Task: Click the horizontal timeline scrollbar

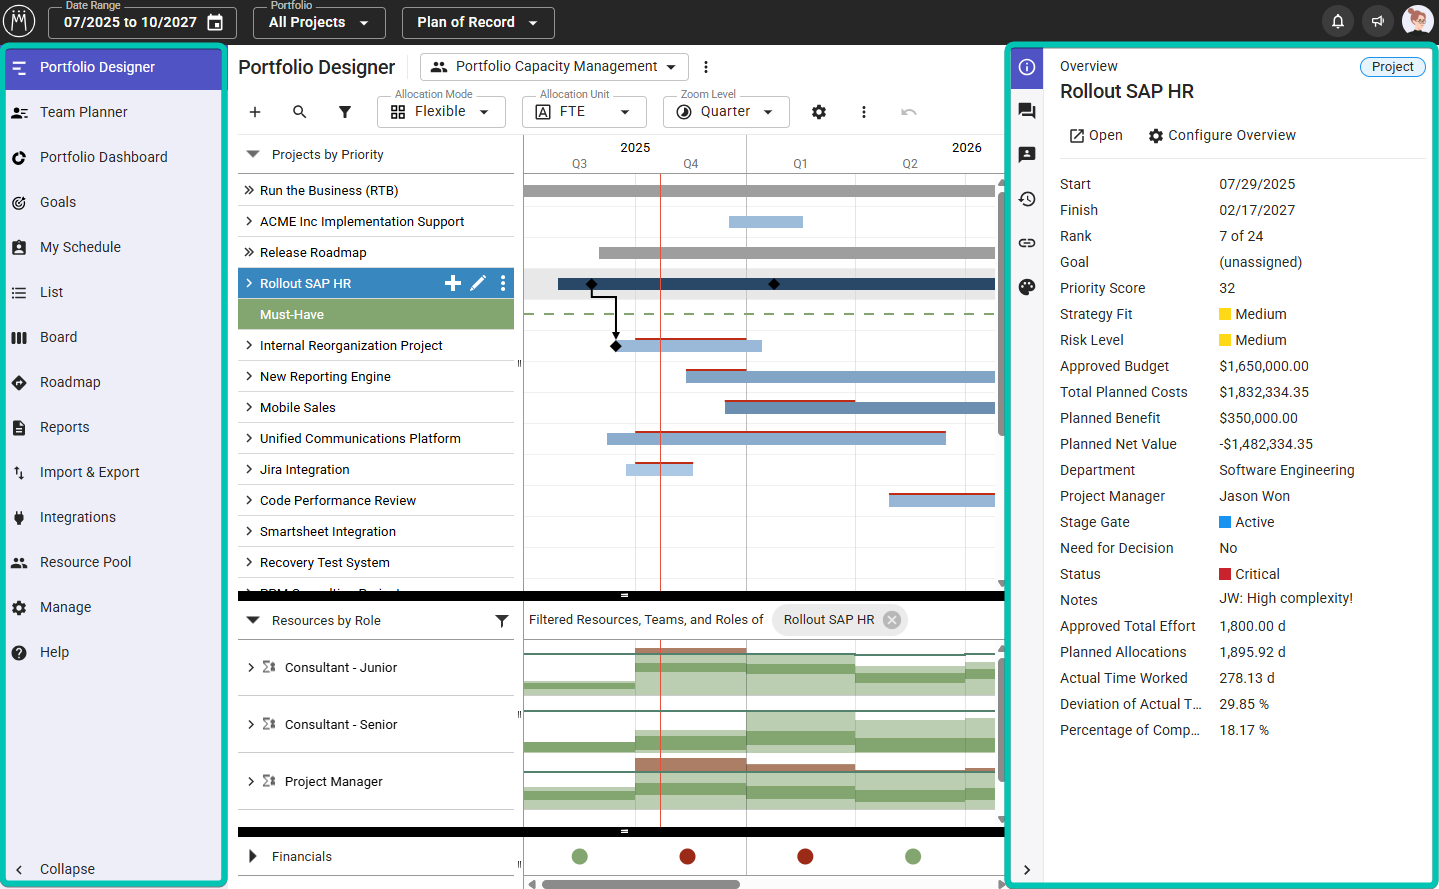Action: click(x=640, y=884)
